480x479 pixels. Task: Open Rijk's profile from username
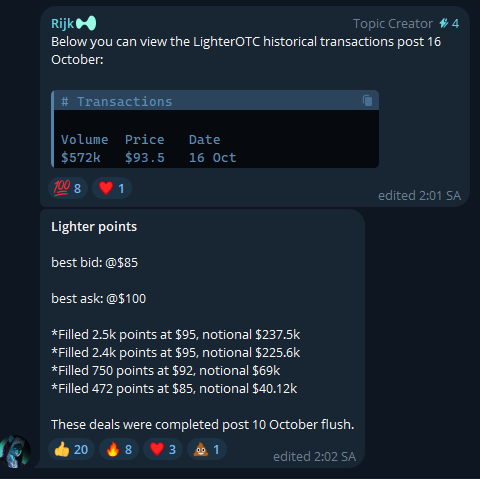tap(62, 23)
